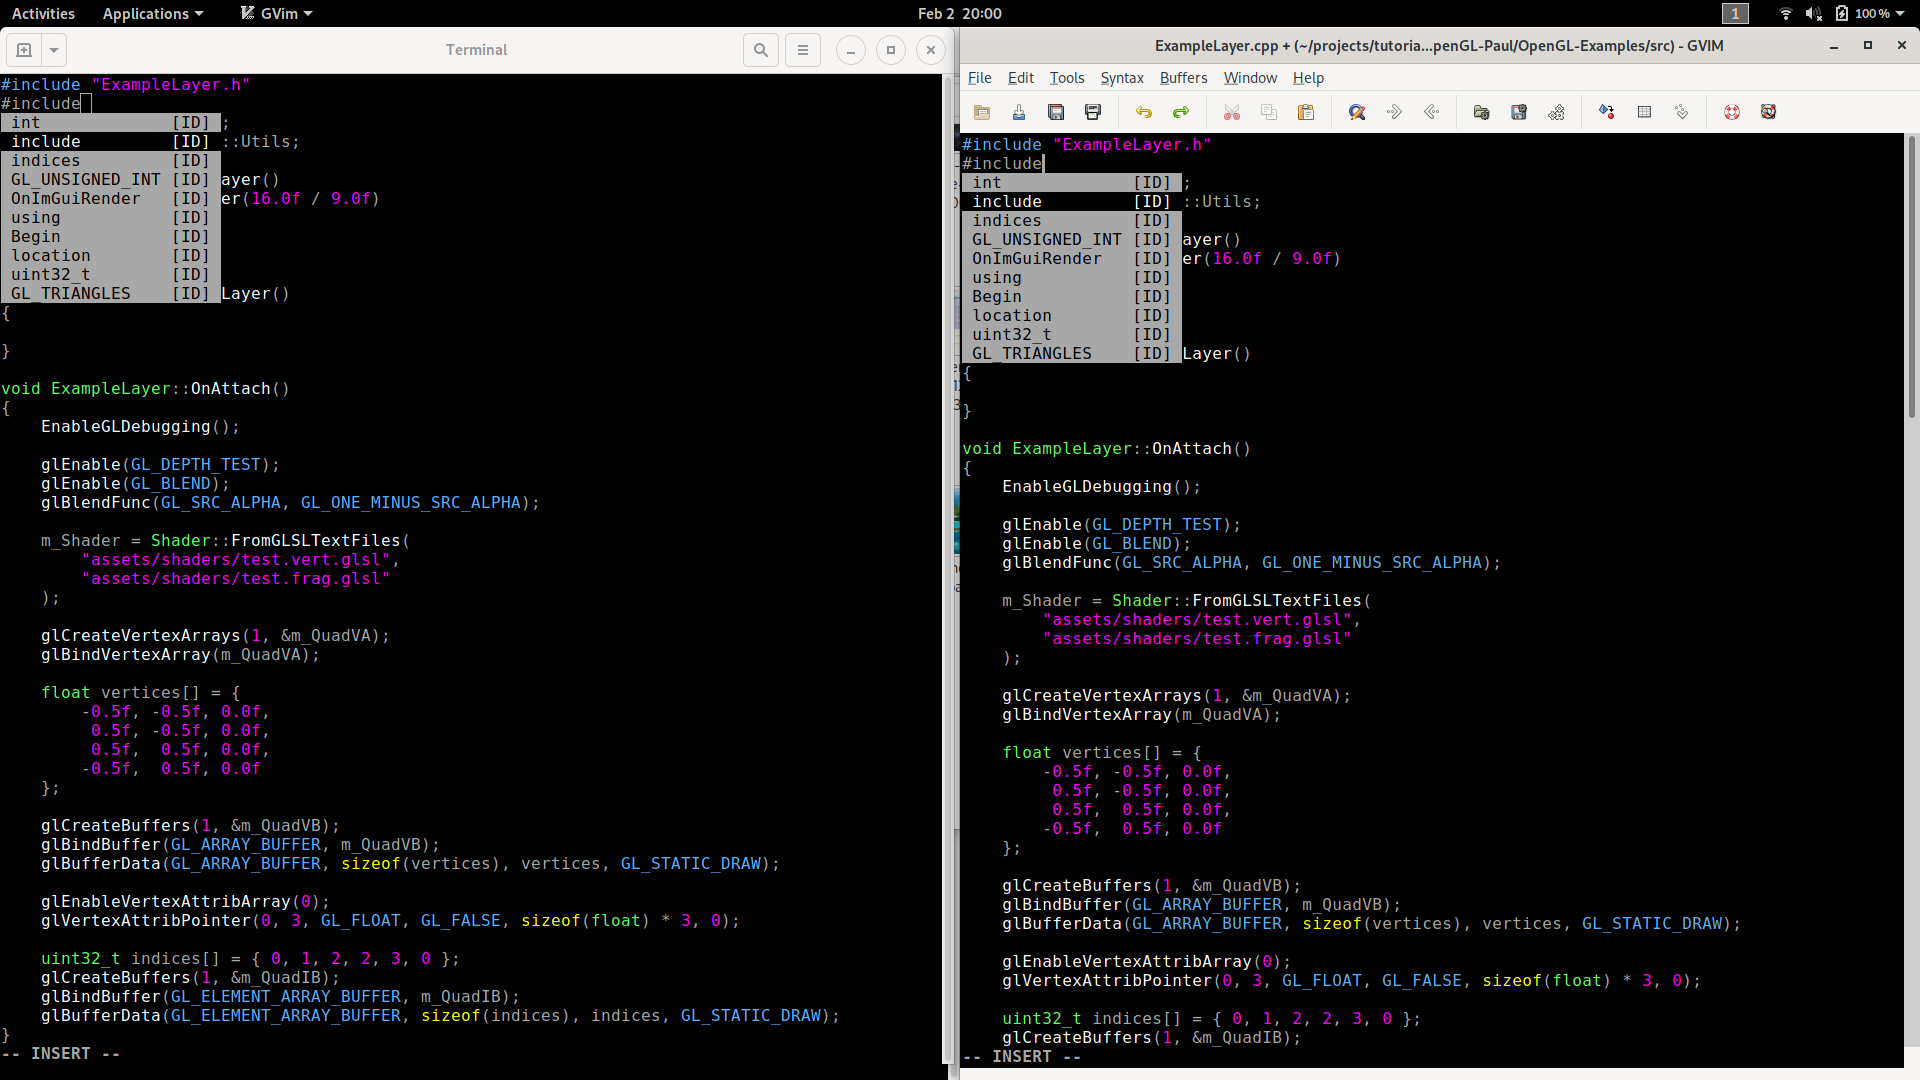Open the Applications menu in top bar

(x=152, y=13)
